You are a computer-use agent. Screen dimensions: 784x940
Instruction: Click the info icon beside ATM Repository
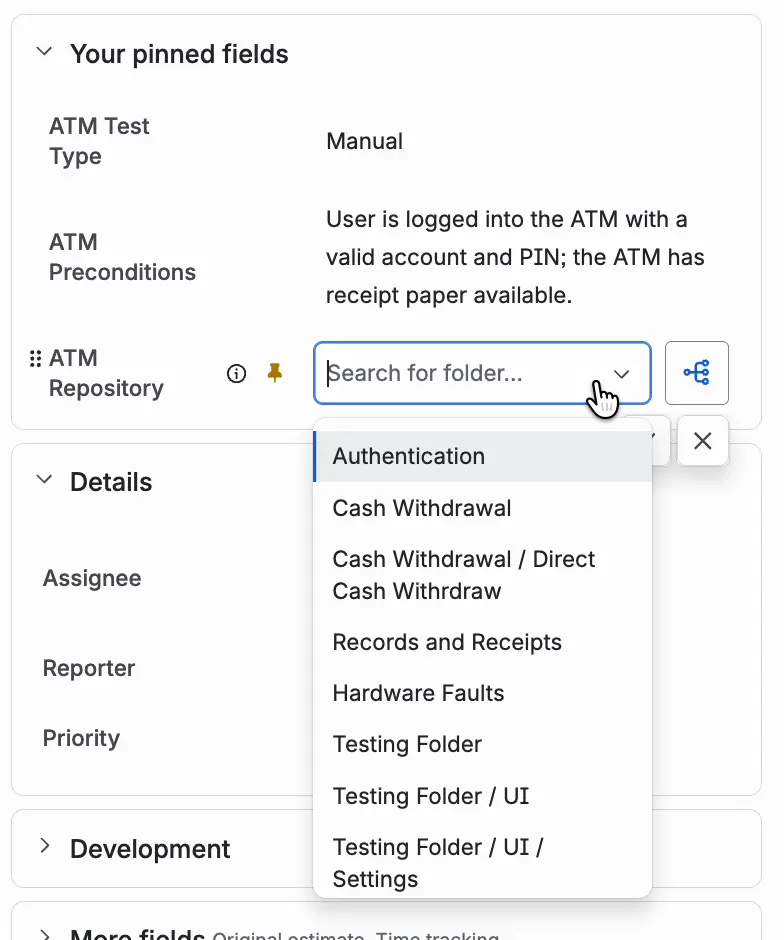pos(236,373)
